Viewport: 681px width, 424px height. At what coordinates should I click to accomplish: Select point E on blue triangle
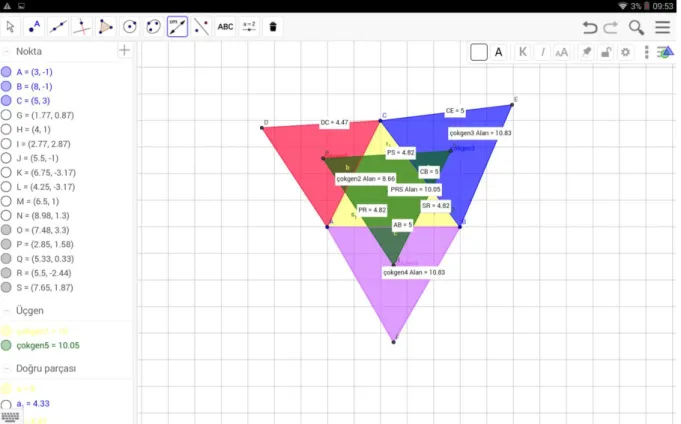(x=512, y=104)
